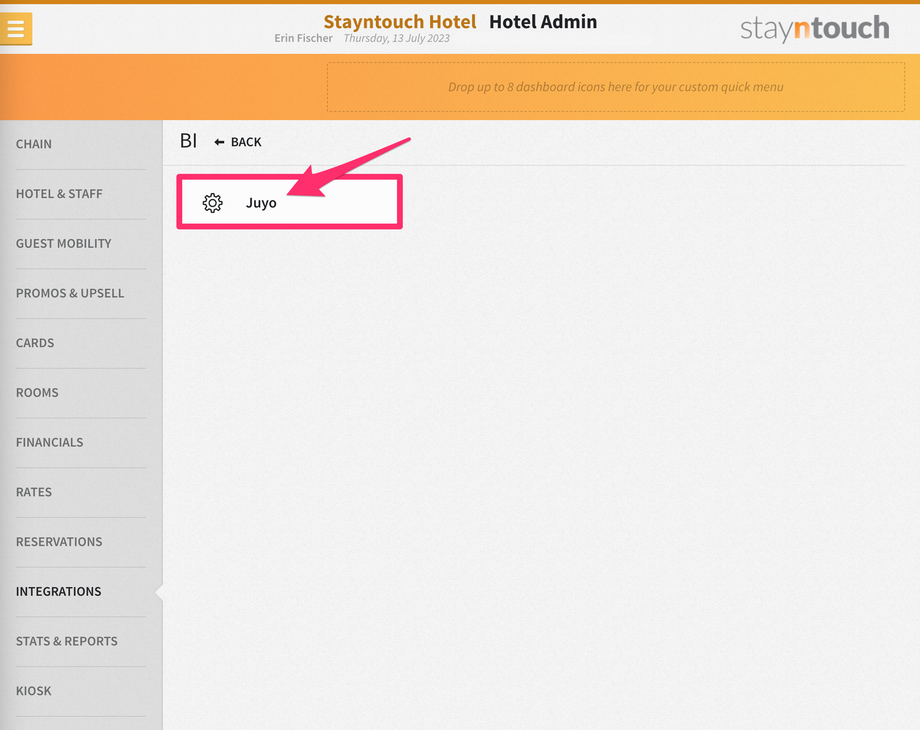The height and width of the screenshot is (730, 920).
Task: Select INTEGRATIONS in the sidebar
Action: 58,592
